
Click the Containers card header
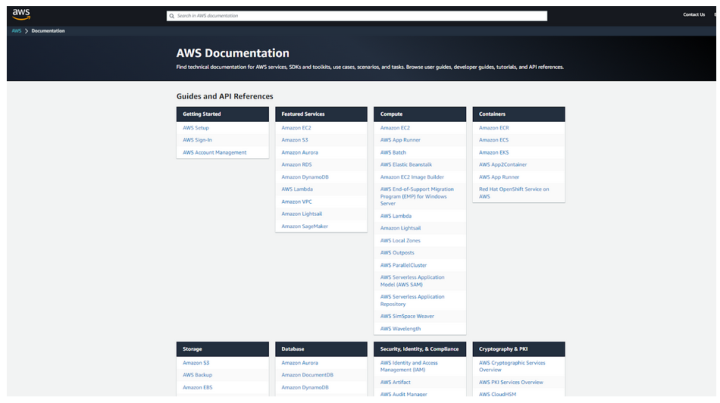(519, 114)
